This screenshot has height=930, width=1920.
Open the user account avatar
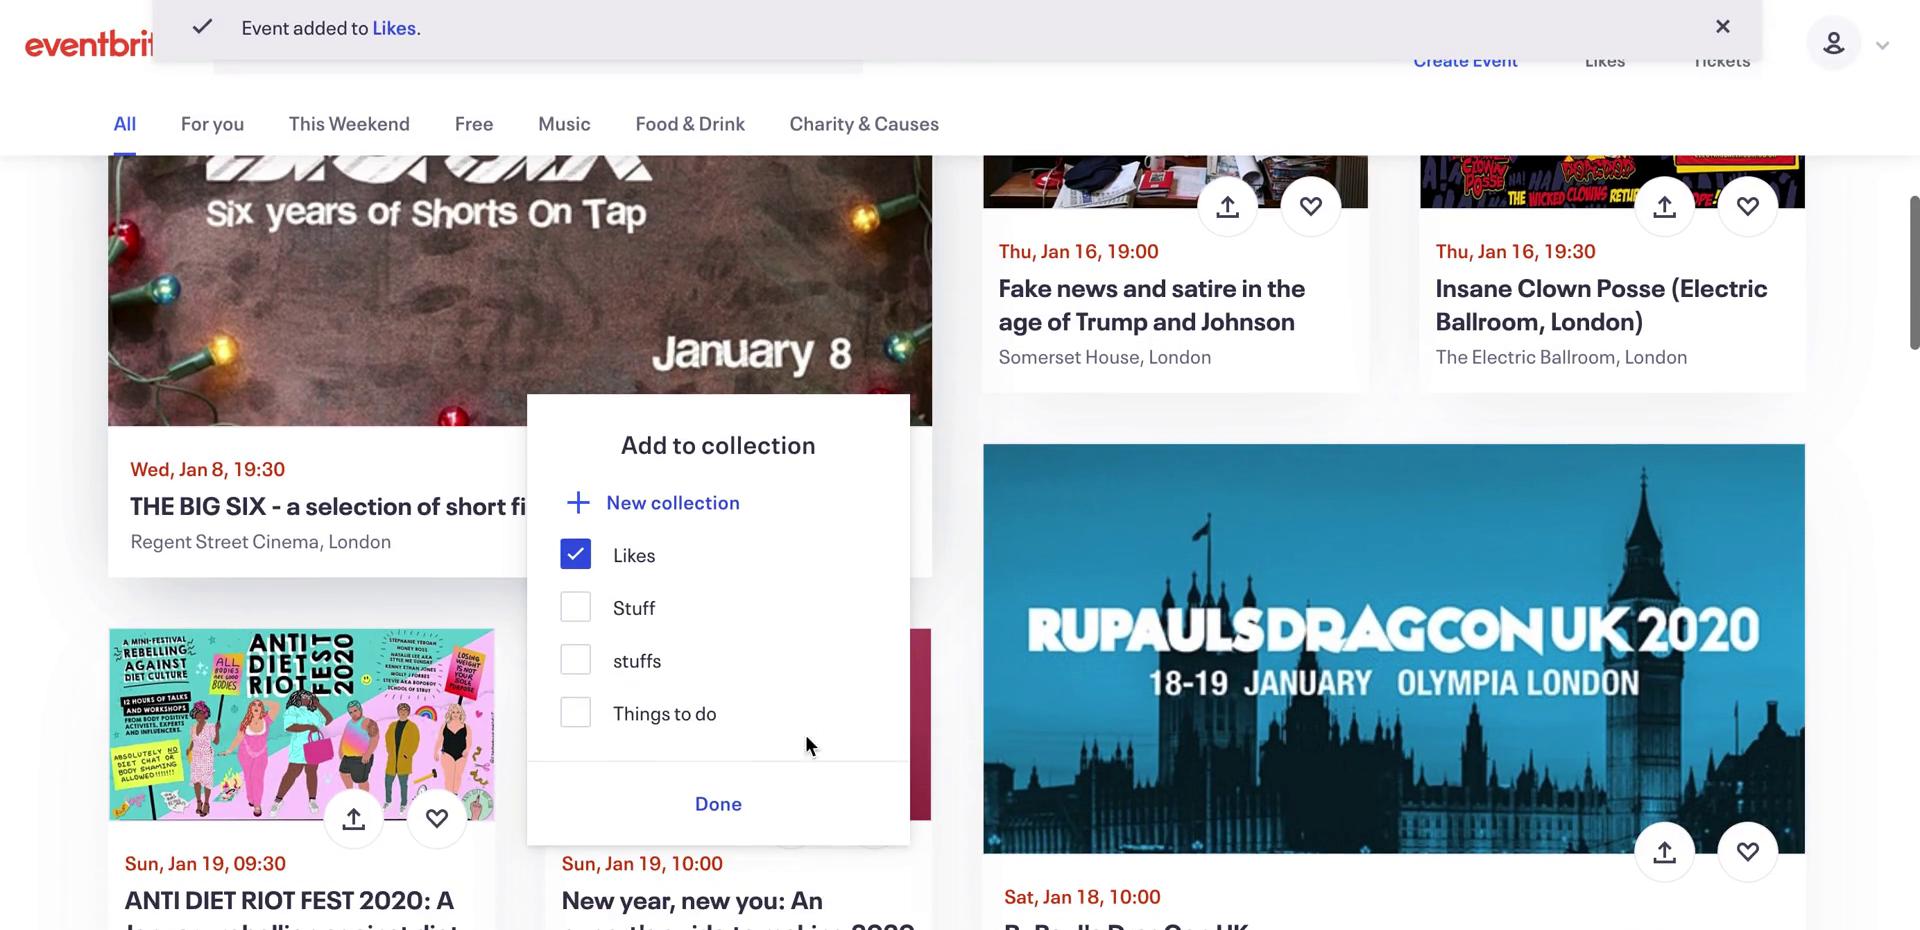click(x=1833, y=43)
